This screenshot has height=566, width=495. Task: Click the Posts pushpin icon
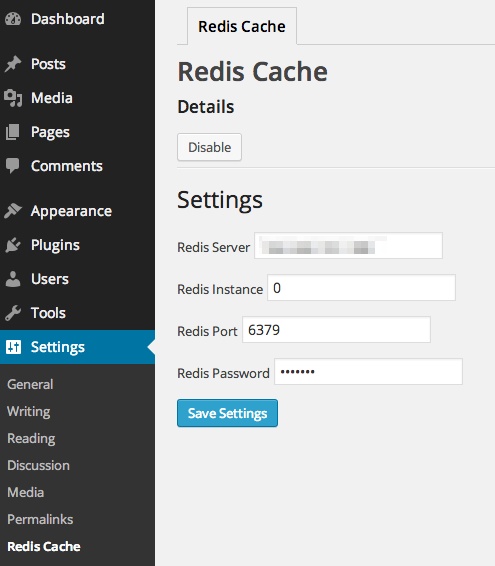coord(13,64)
